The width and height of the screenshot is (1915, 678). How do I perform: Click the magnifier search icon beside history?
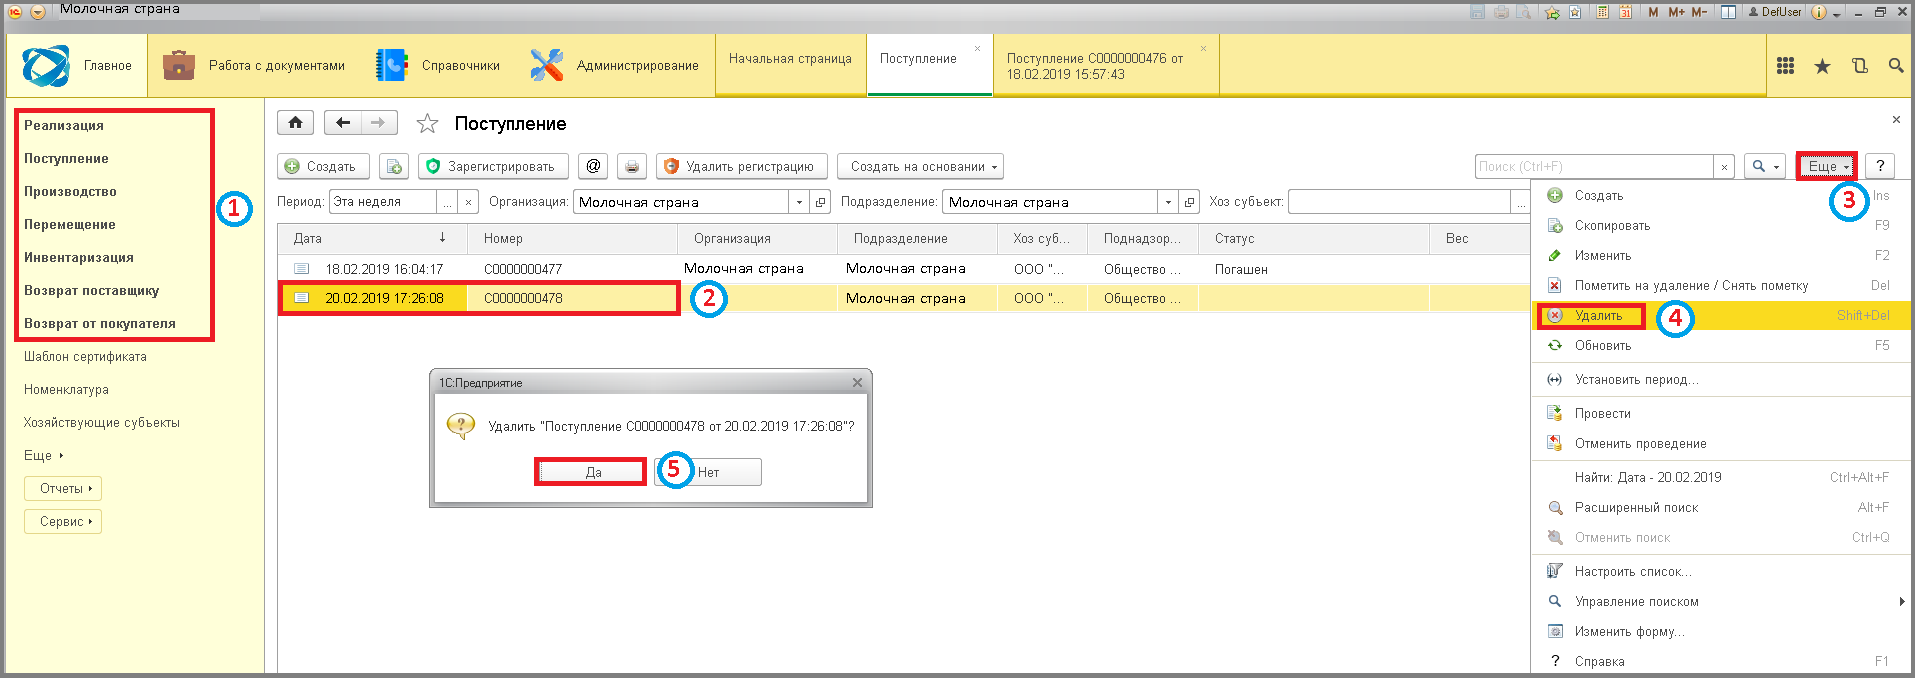tap(1895, 66)
